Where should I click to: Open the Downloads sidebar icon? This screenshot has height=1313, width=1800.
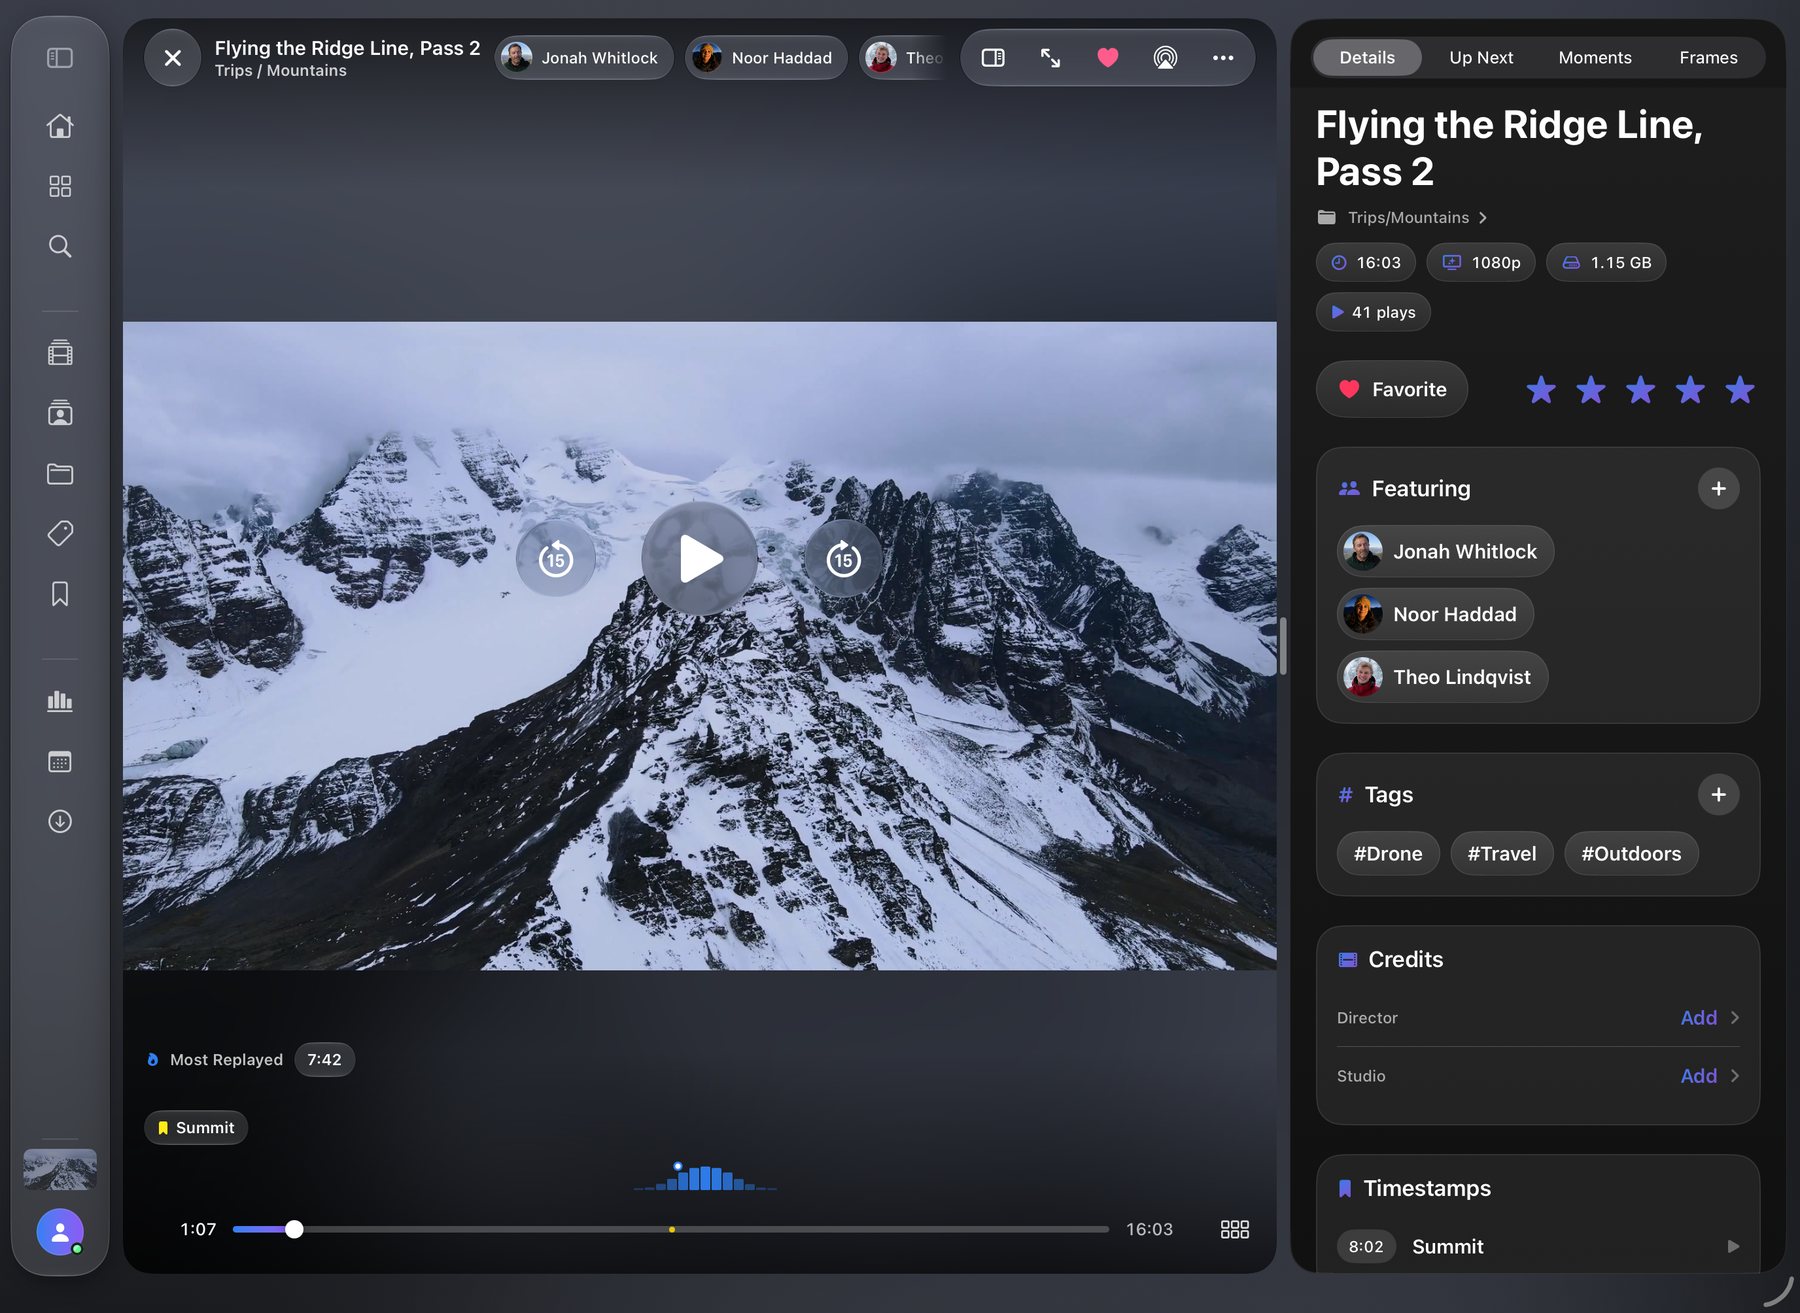pos(60,822)
